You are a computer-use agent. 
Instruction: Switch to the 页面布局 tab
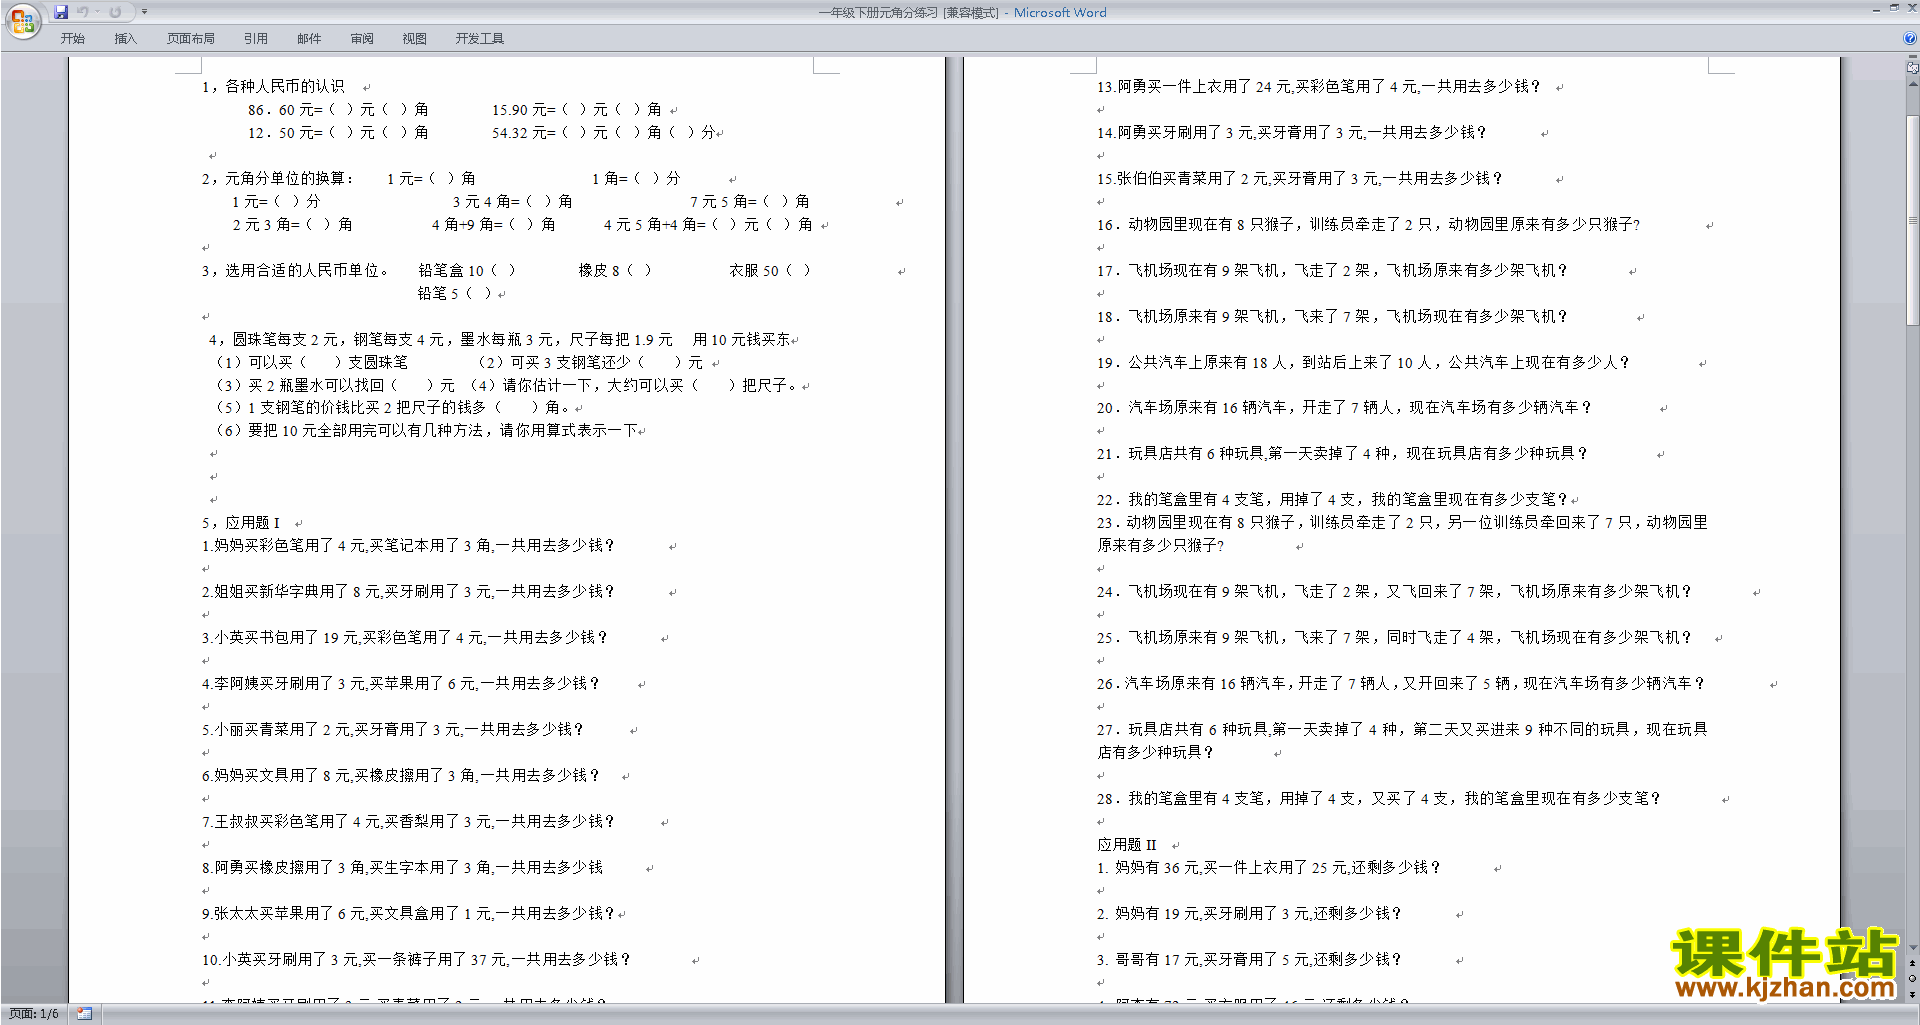[190, 39]
